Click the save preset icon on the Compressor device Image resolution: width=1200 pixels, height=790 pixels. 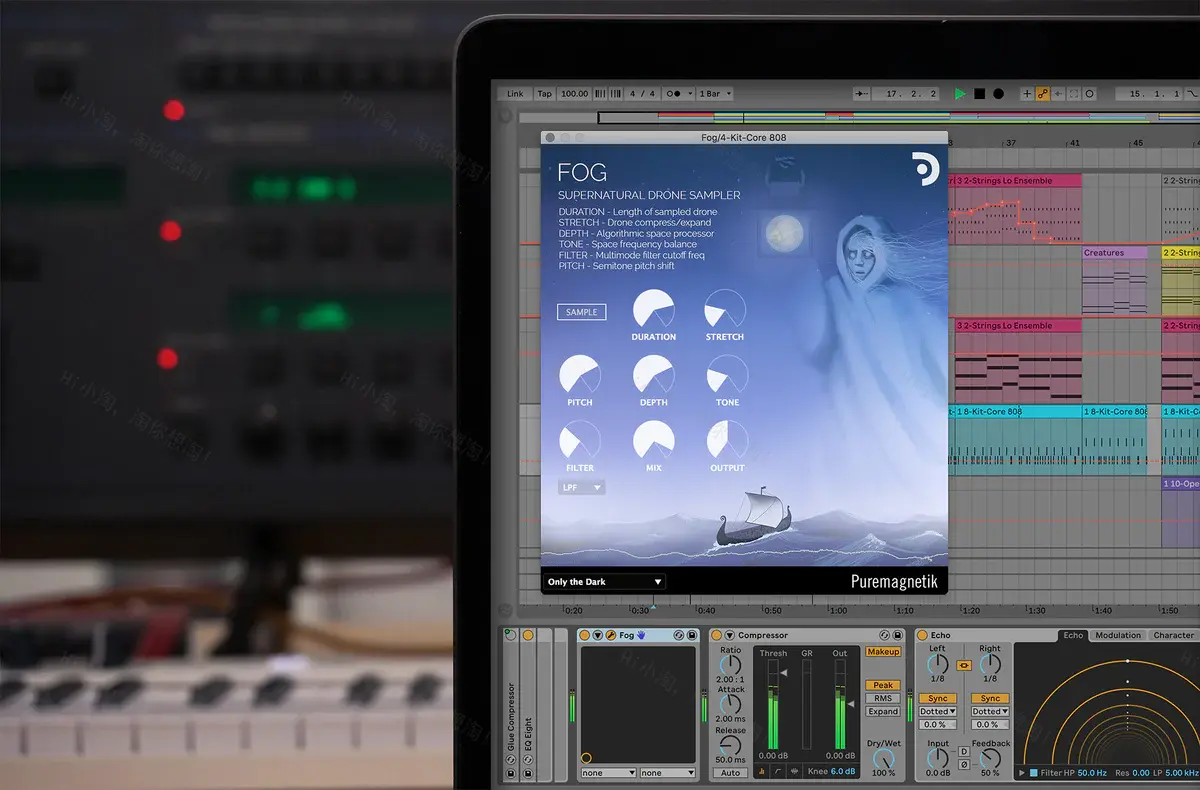point(896,635)
